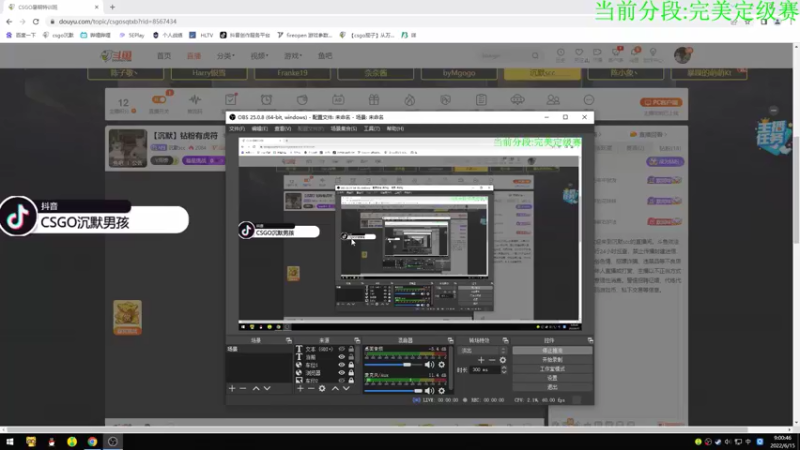Toggle the lock on the 浏览器 source
800x450 pixels.
(351, 373)
